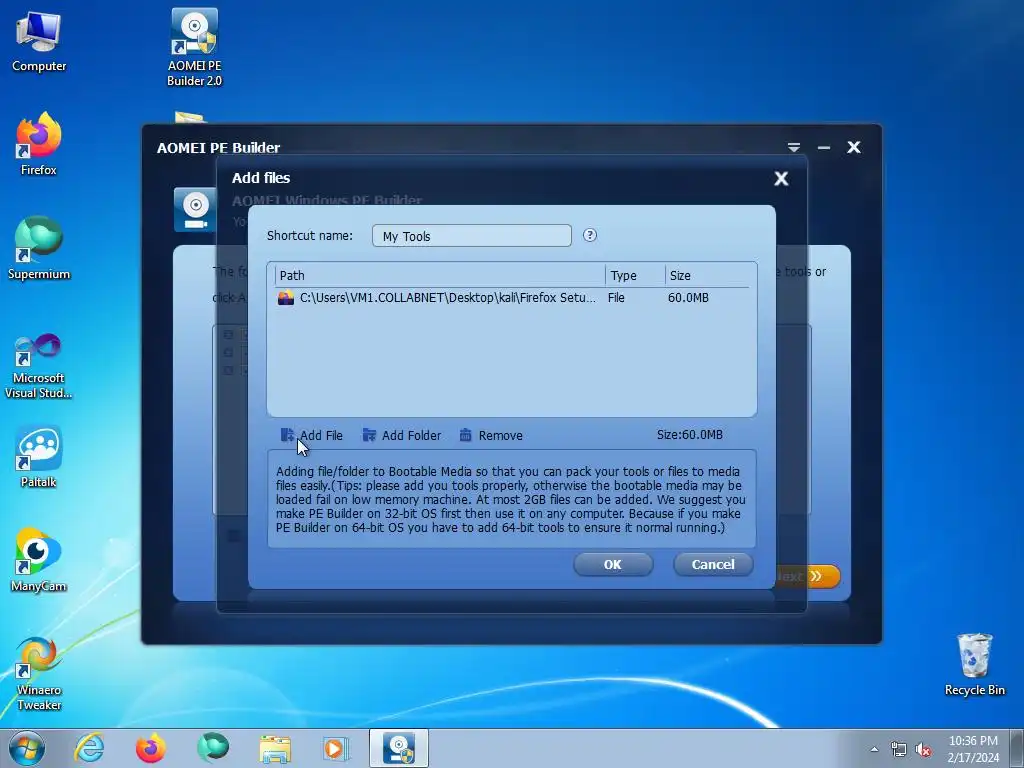Screen dimensions: 1024x768
Task: Select the Firefox Setup file row
Action: tap(511, 298)
